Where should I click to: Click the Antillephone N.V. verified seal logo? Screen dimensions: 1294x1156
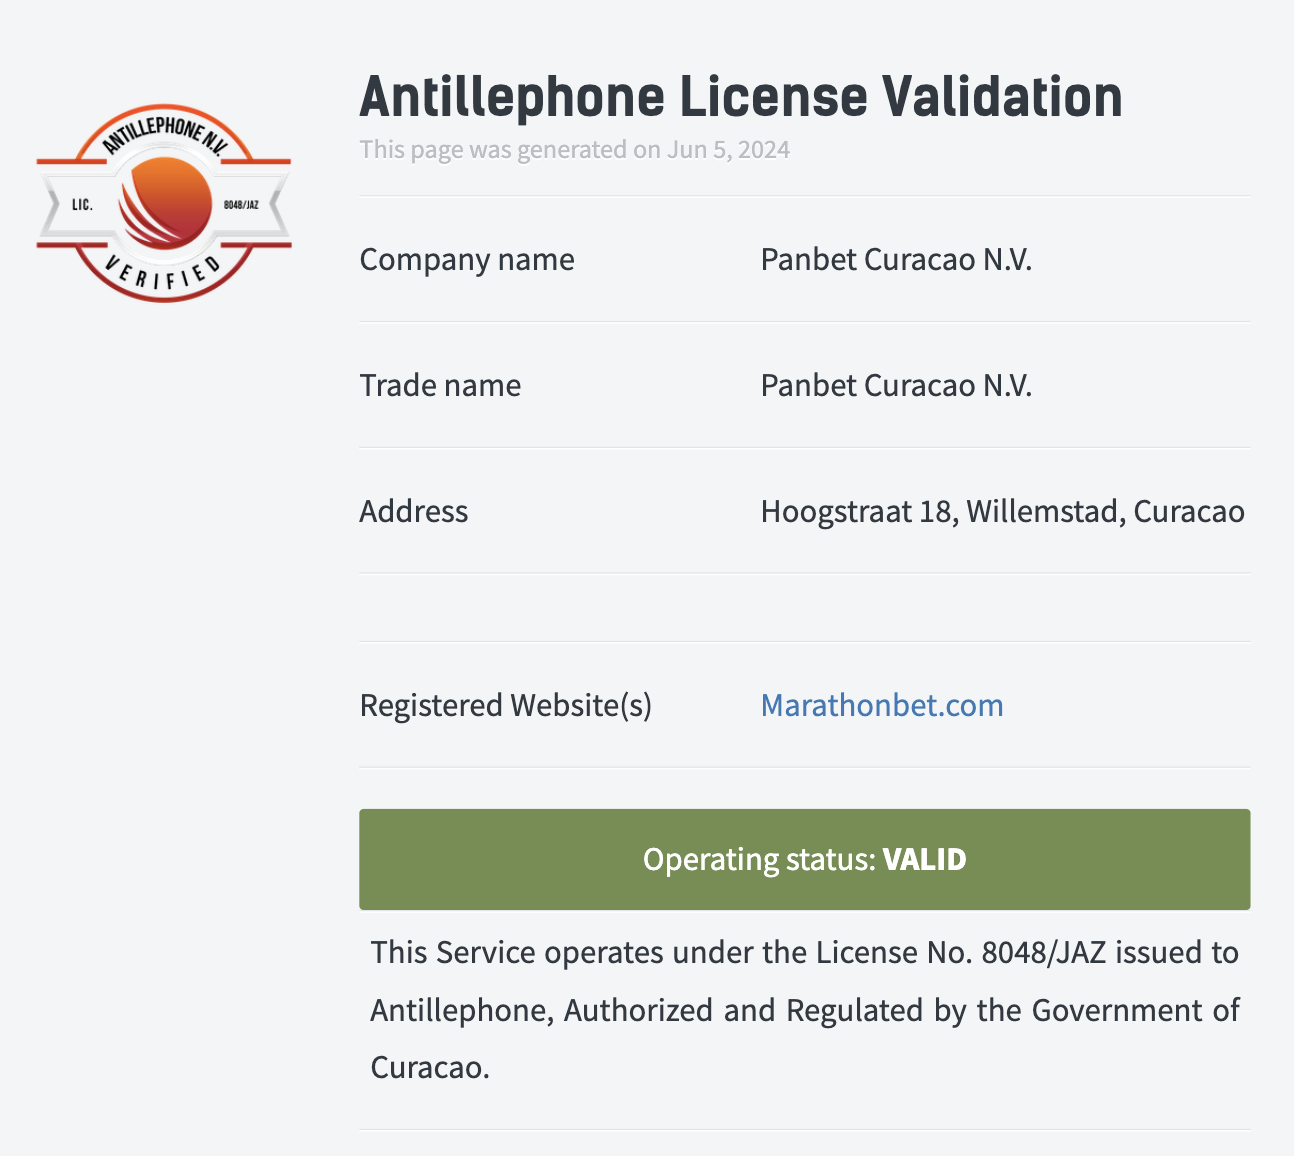click(x=164, y=203)
